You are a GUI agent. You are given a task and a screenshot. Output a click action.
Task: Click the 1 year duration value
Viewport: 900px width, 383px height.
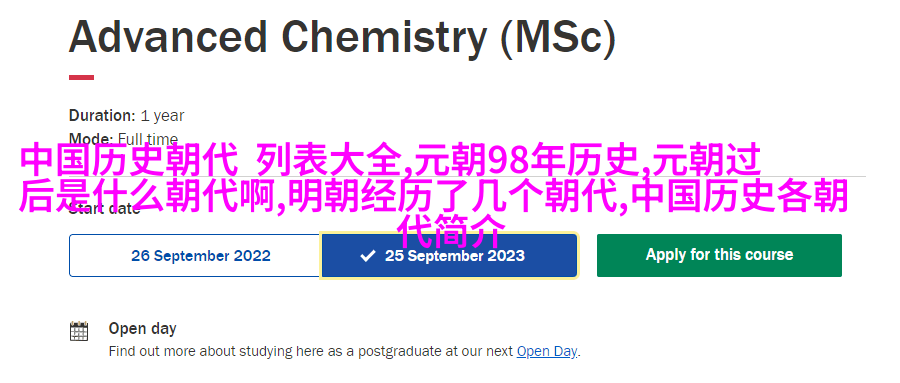click(x=162, y=115)
